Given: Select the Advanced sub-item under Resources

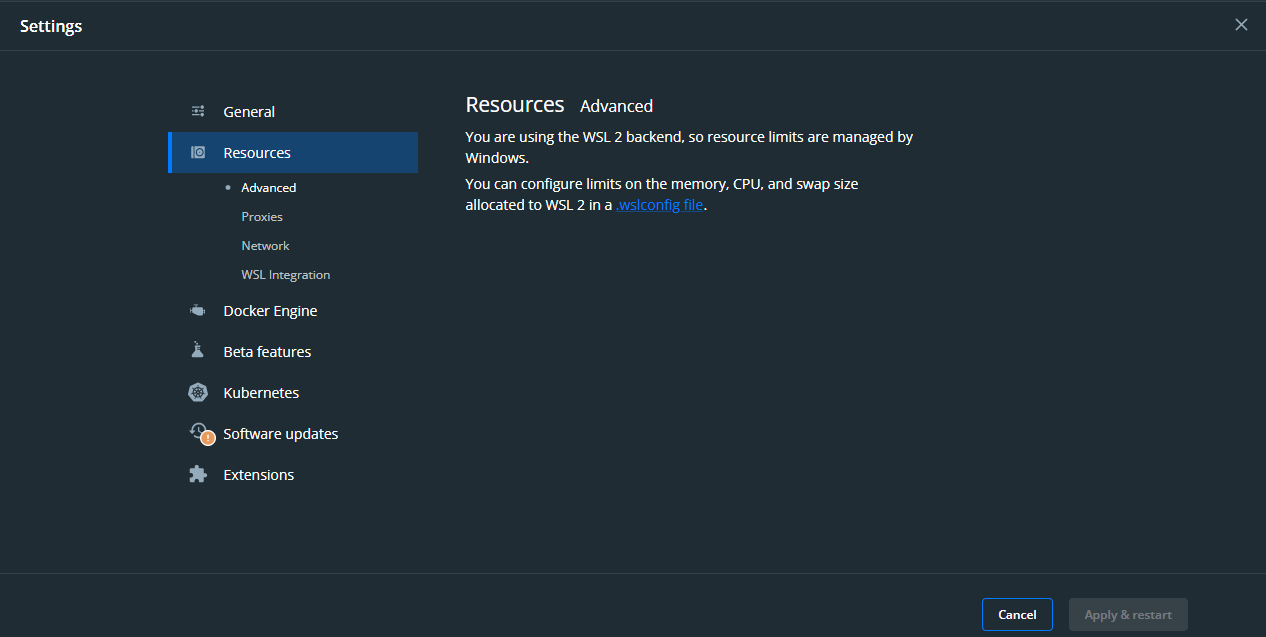Looking at the screenshot, I should (x=269, y=188).
